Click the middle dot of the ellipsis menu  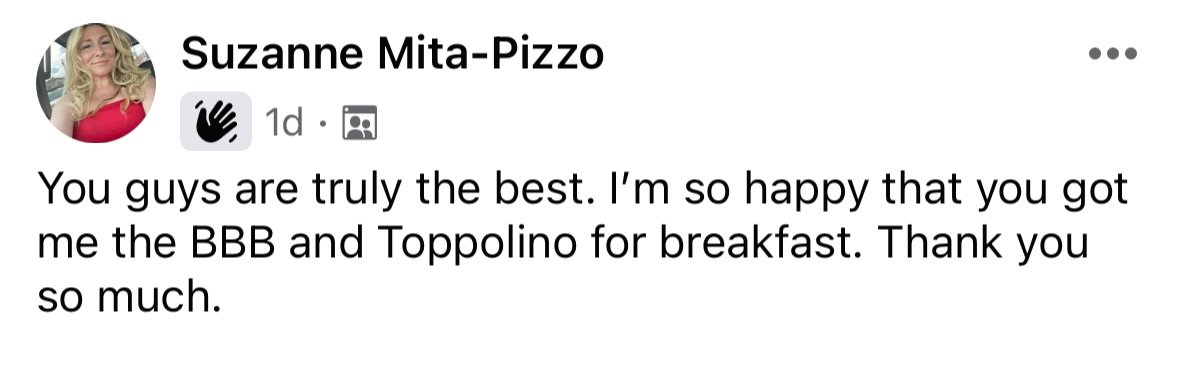pyautogui.click(x=1114, y=54)
